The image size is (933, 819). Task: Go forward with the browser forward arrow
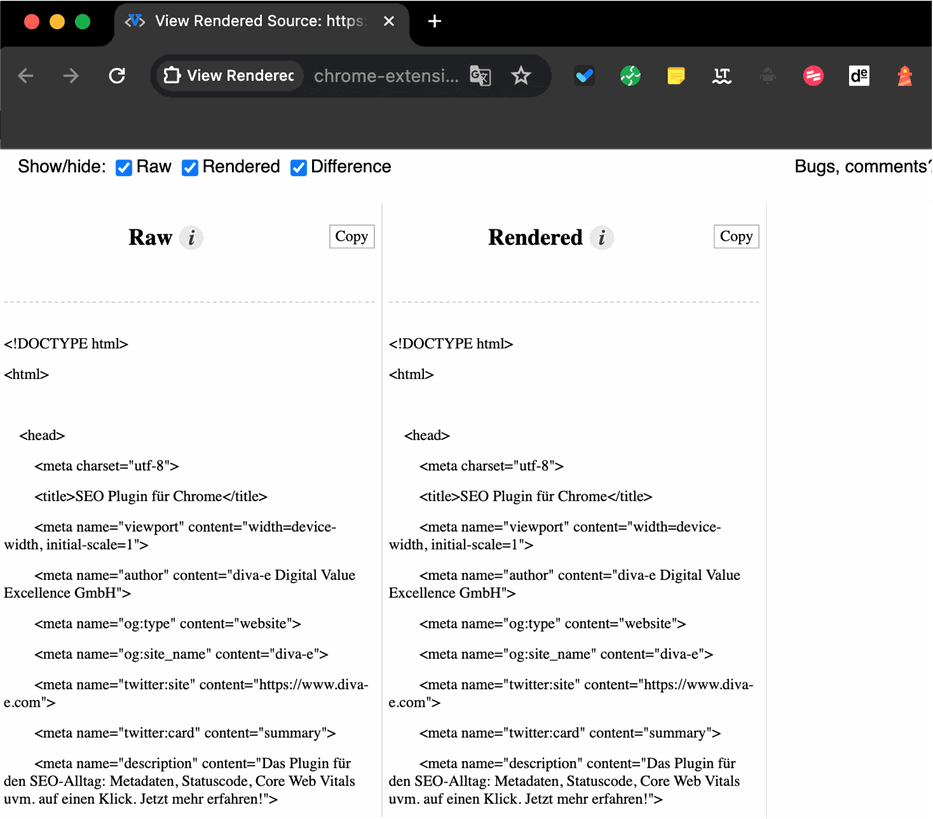click(71, 76)
